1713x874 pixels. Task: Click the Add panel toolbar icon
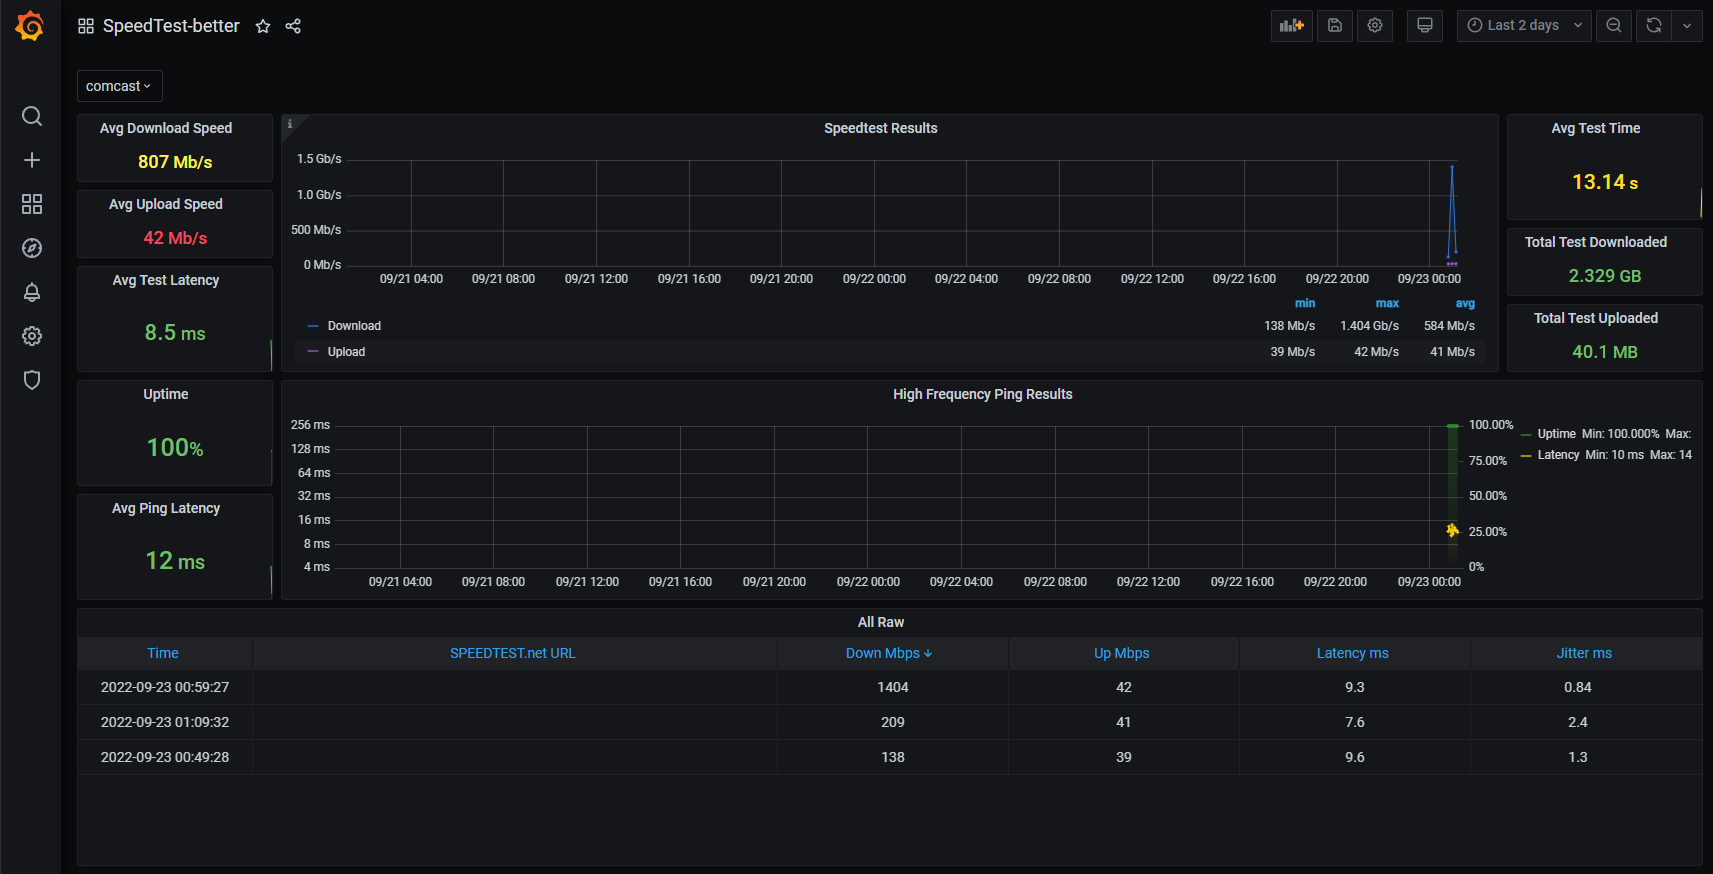pos(1292,26)
